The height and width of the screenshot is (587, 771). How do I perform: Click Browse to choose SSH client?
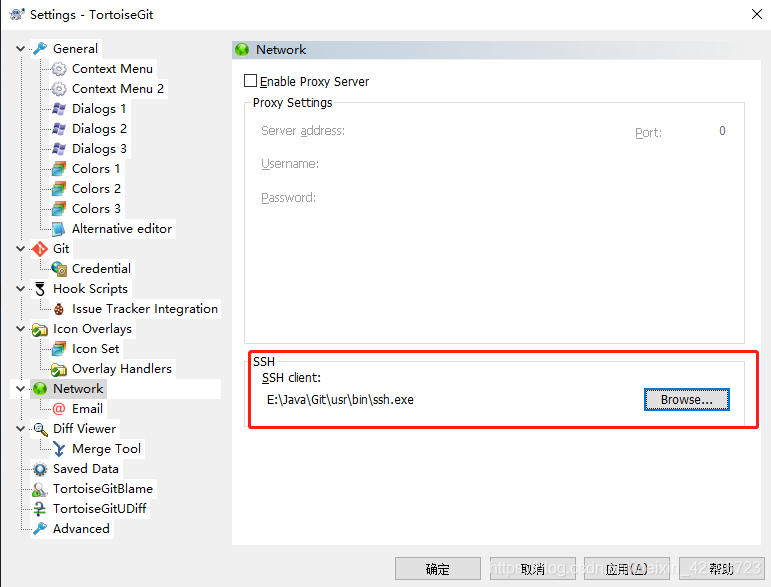686,400
